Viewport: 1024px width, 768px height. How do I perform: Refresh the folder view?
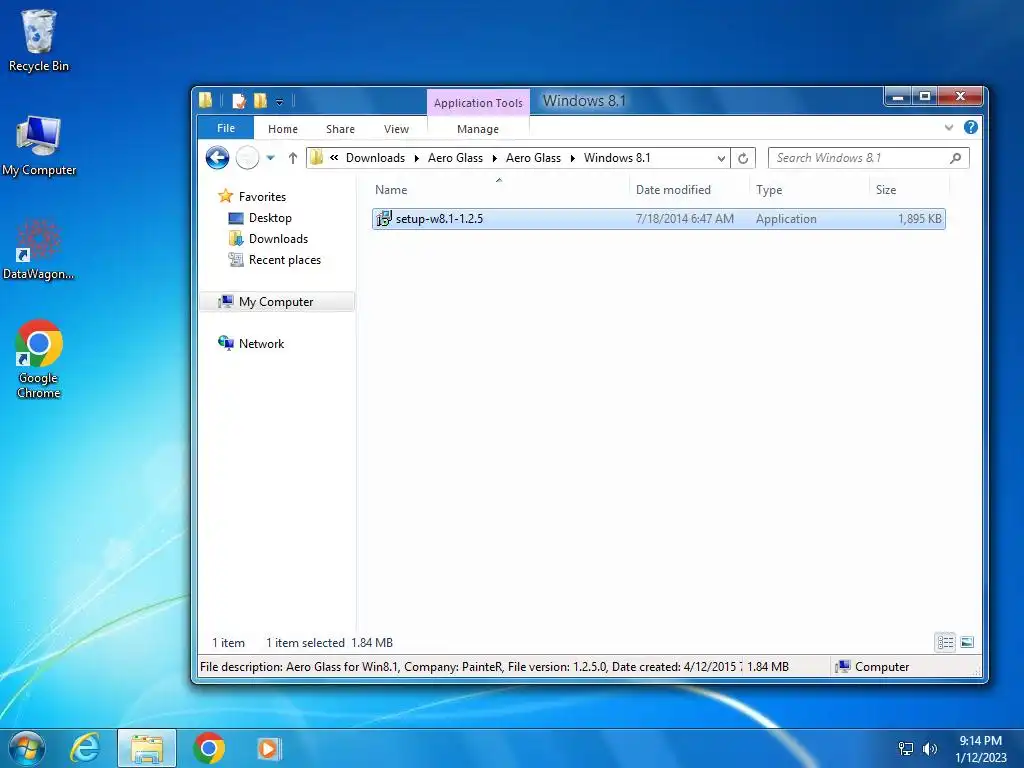(743, 158)
